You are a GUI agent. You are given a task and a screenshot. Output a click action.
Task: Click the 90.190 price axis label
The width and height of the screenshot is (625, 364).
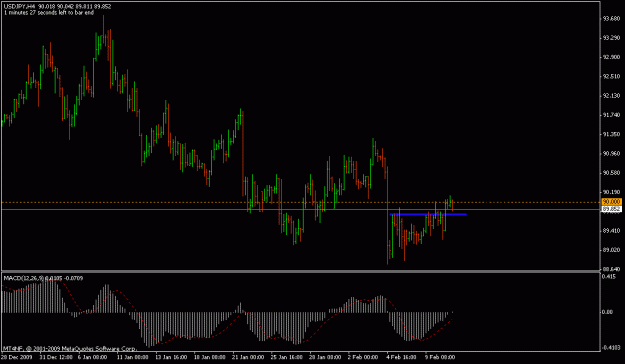tap(611, 192)
